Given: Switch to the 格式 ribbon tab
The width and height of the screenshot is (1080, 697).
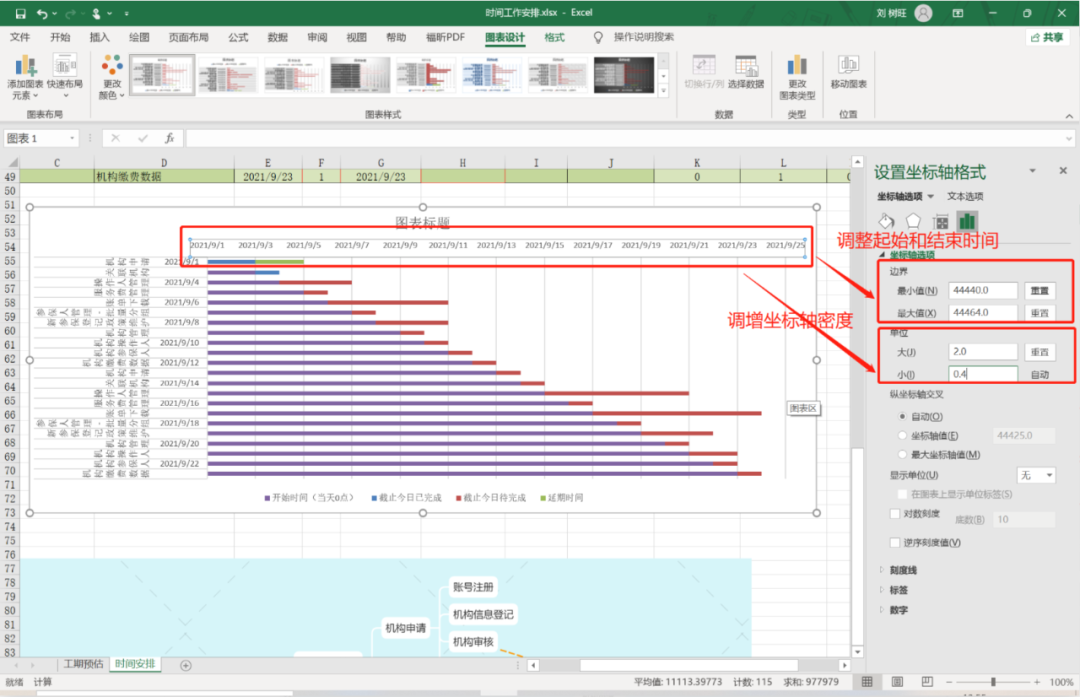Looking at the screenshot, I should (554, 37).
